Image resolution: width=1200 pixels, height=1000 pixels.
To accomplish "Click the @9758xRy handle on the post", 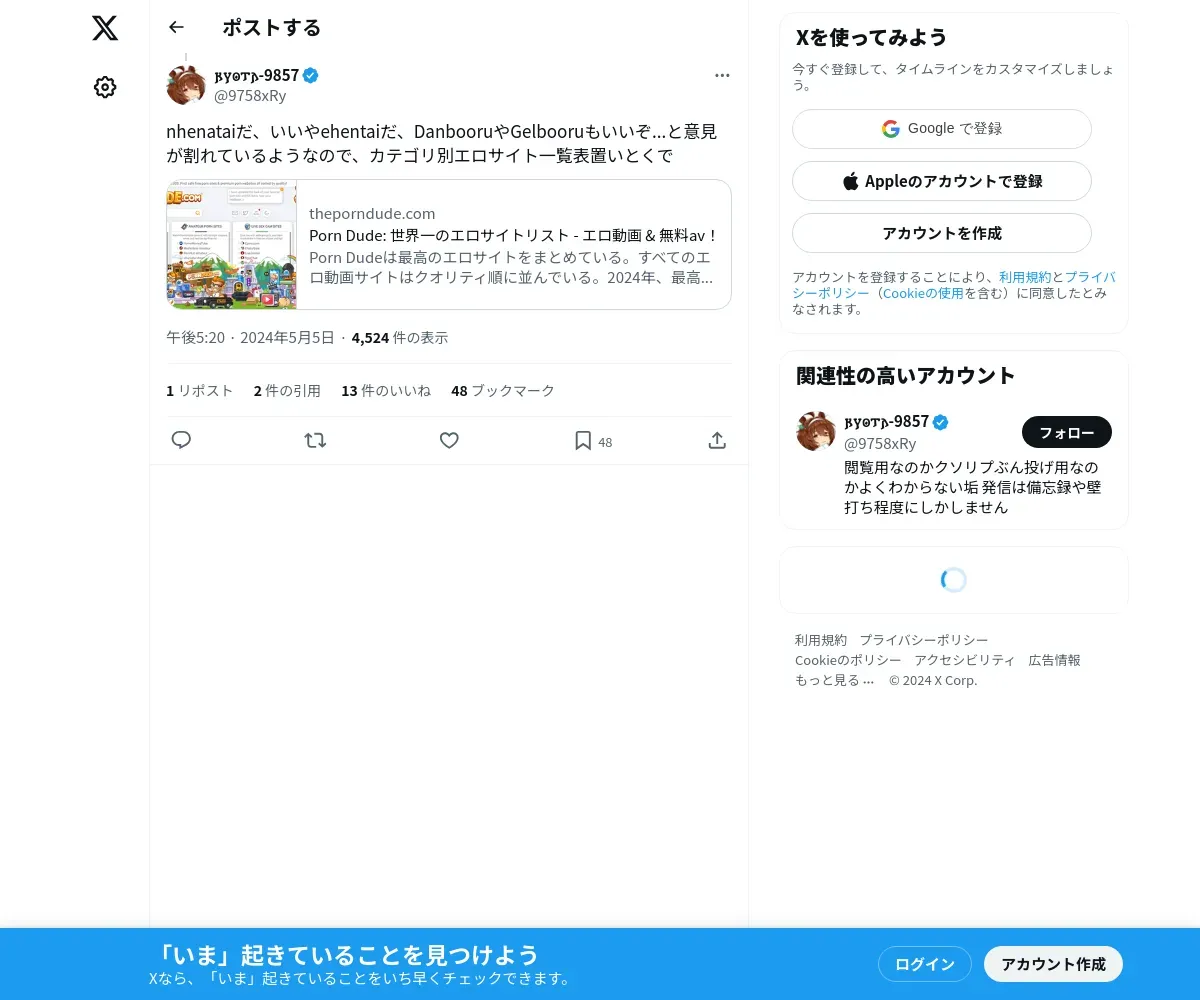I will click(250, 96).
